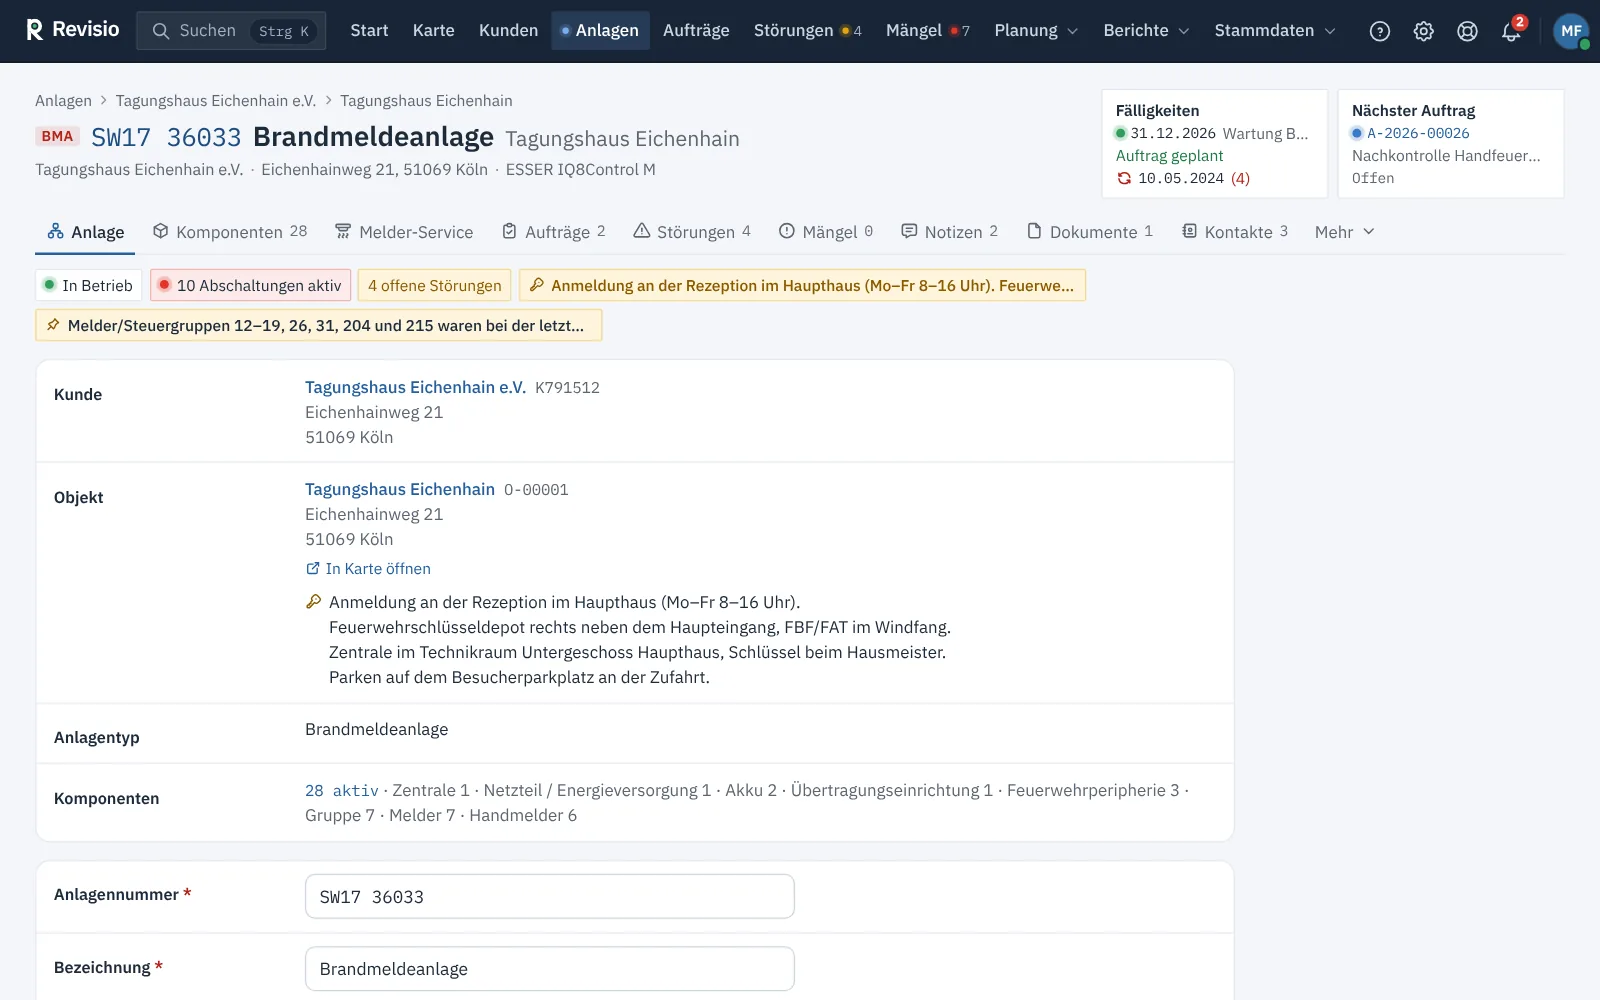Click the Bezeichnung input field
The width and height of the screenshot is (1600, 1000).
click(x=549, y=968)
